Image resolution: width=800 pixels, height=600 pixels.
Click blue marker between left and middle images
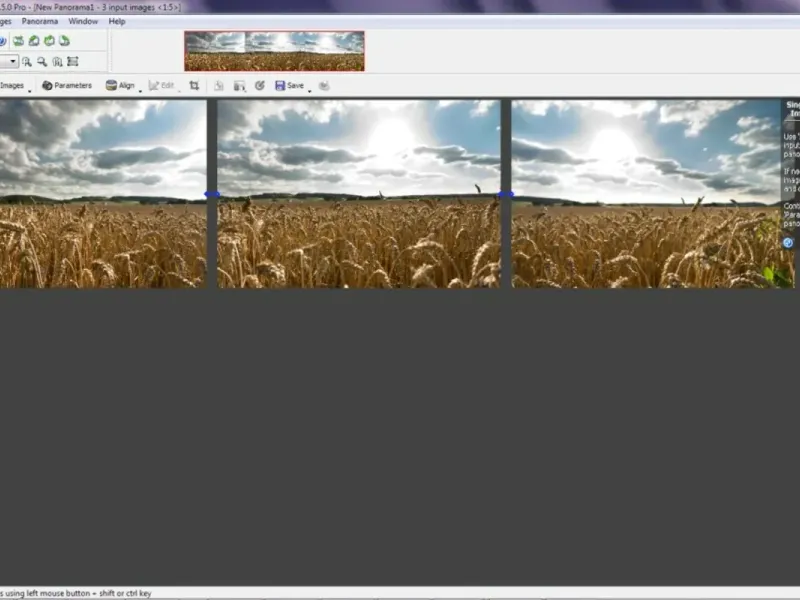(212, 194)
